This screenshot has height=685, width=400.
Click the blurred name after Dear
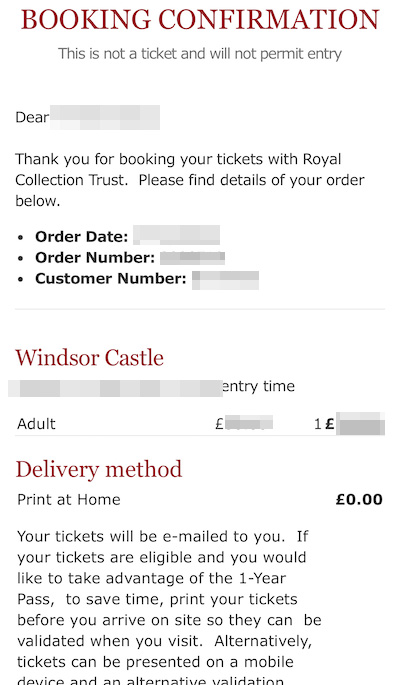point(105,117)
